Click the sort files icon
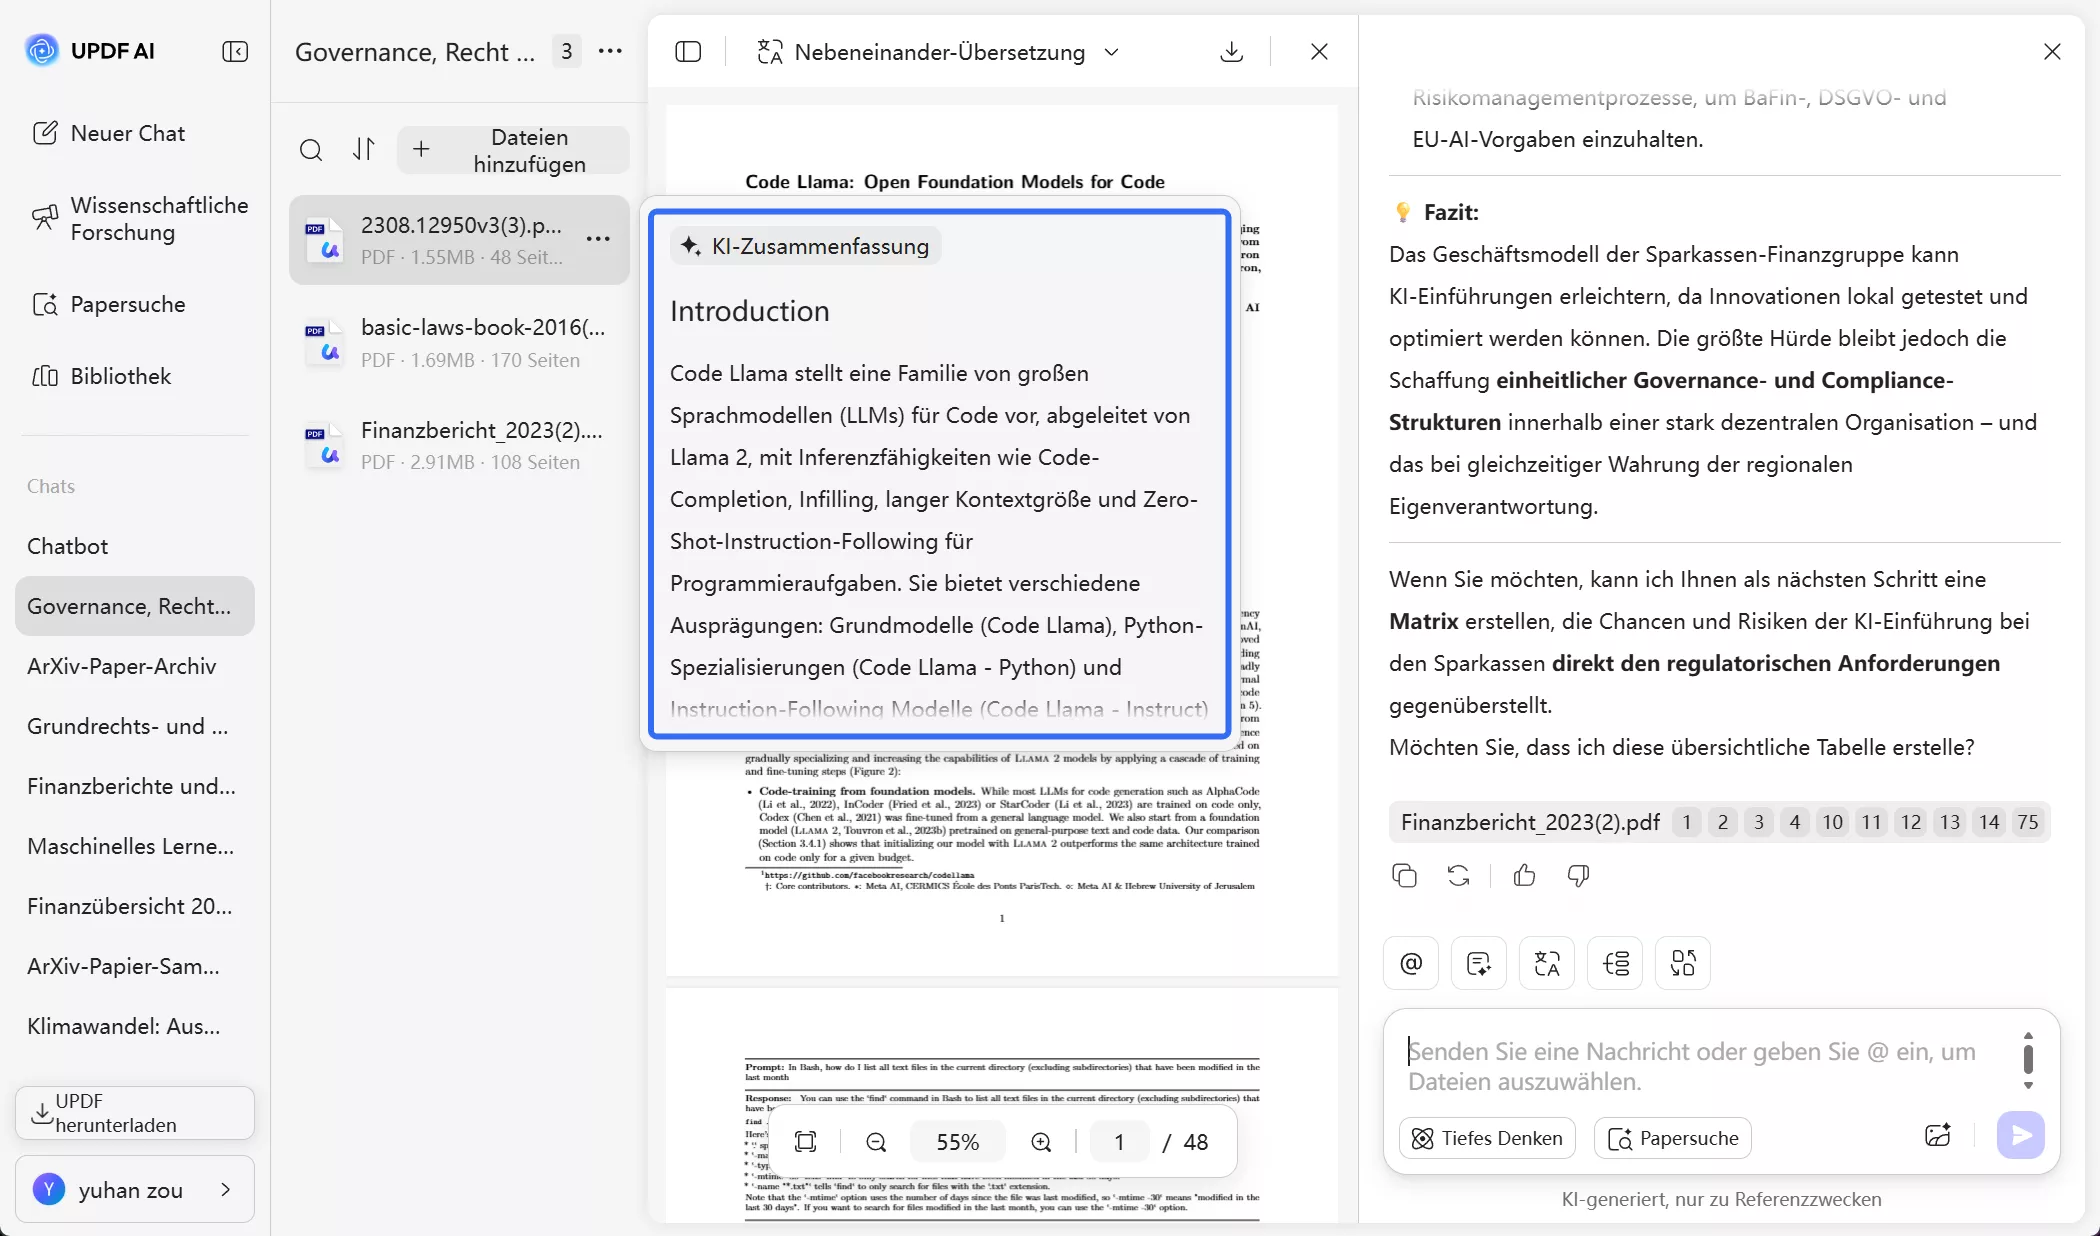 pos(364,150)
